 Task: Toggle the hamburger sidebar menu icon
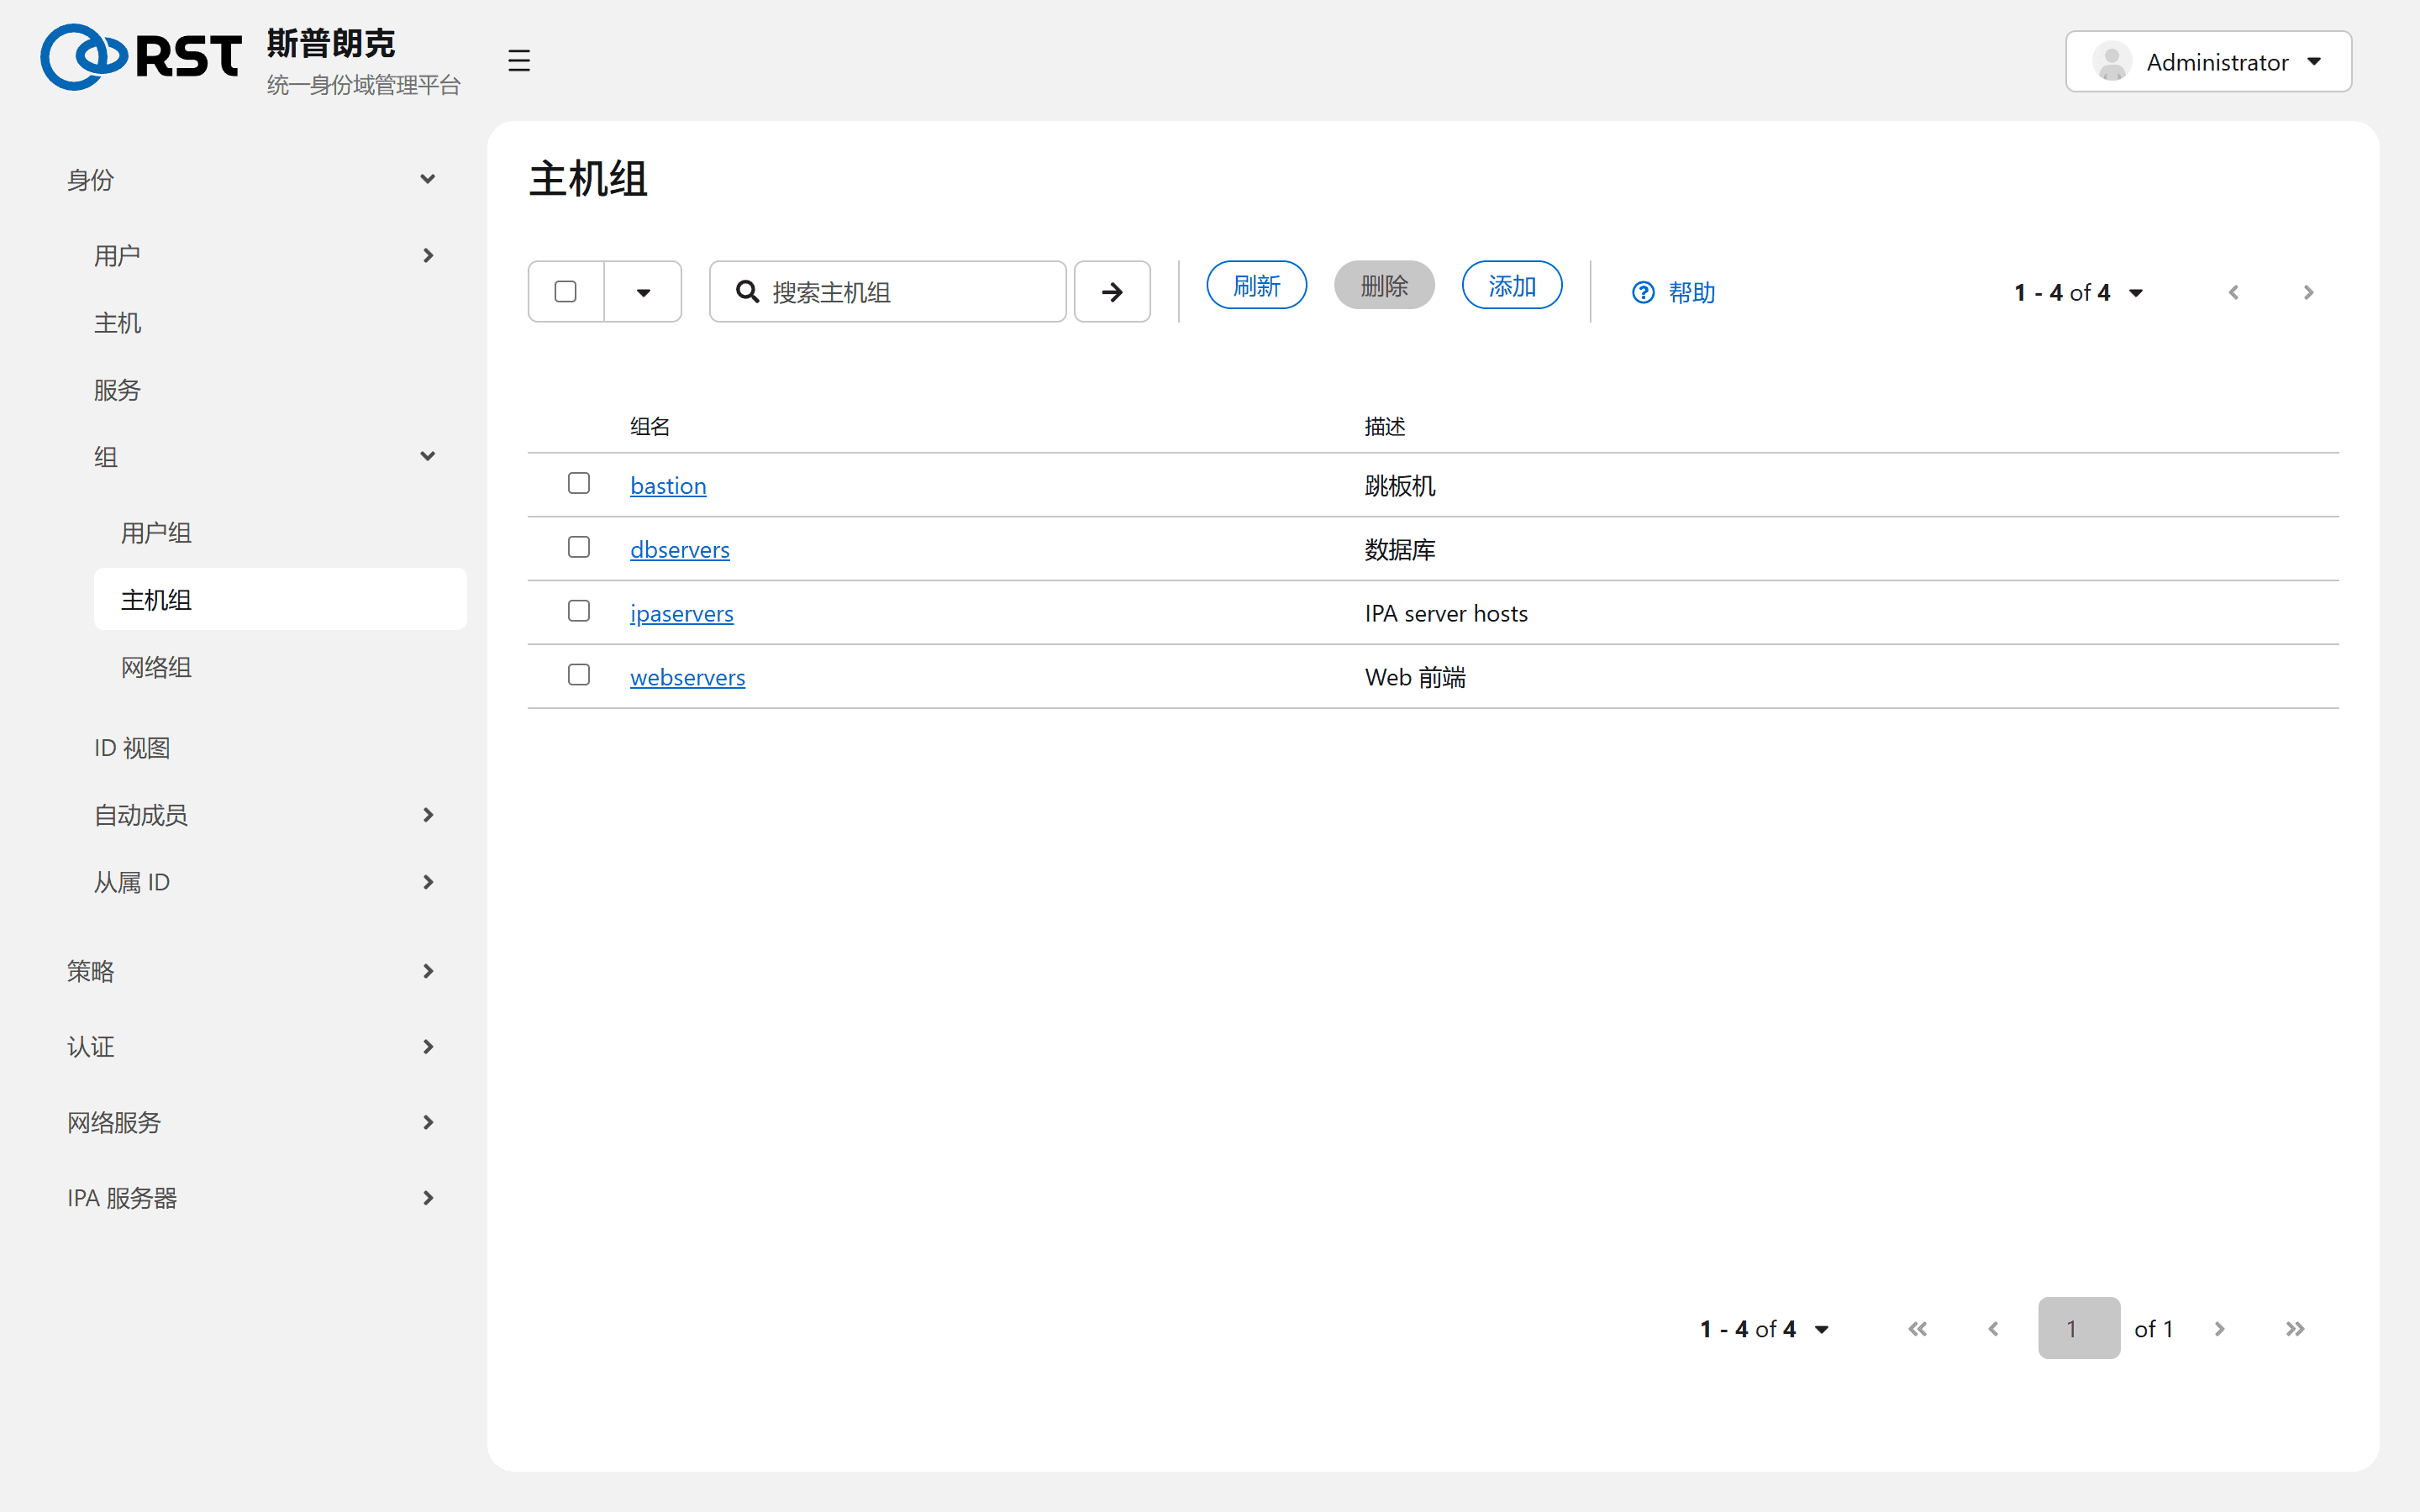(x=518, y=61)
